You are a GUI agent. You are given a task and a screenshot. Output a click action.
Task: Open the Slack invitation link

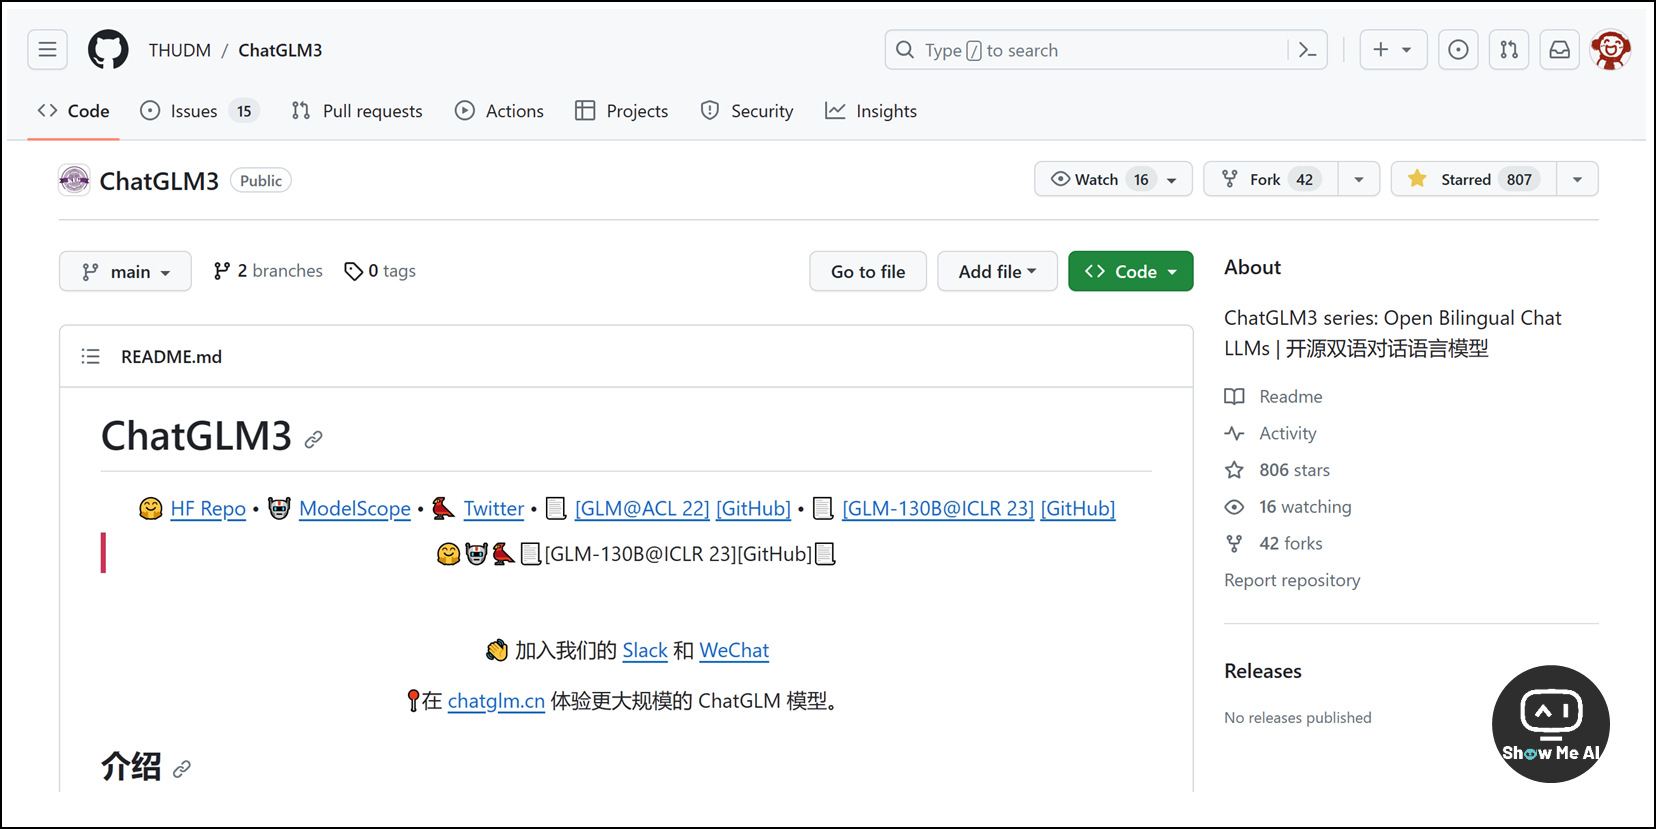click(x=645, y=650)
